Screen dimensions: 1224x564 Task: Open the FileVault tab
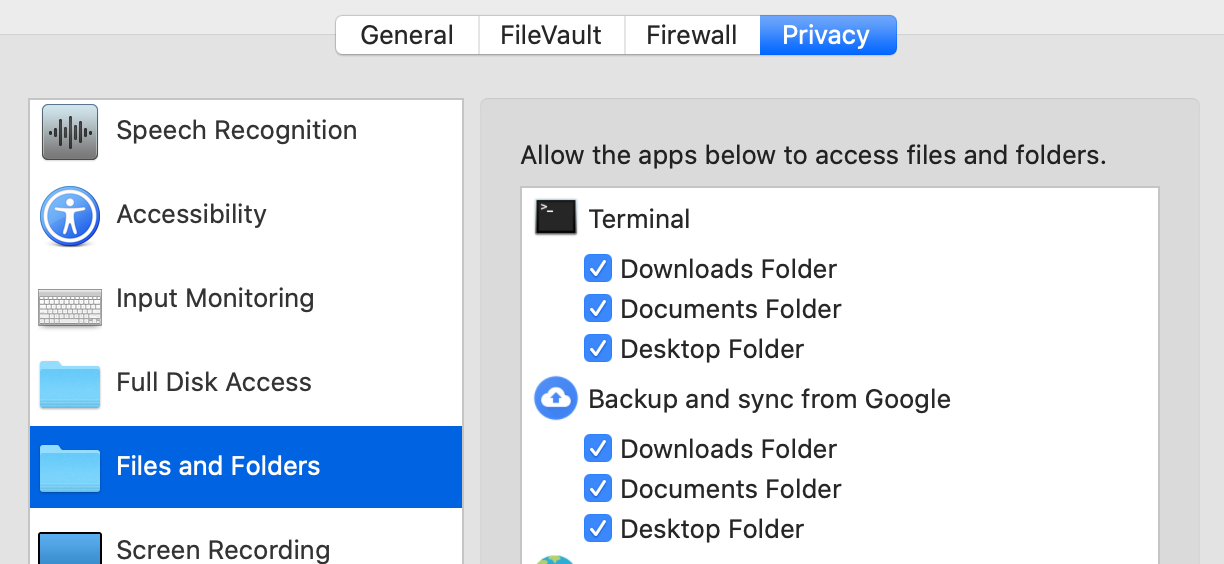(551, 35)
